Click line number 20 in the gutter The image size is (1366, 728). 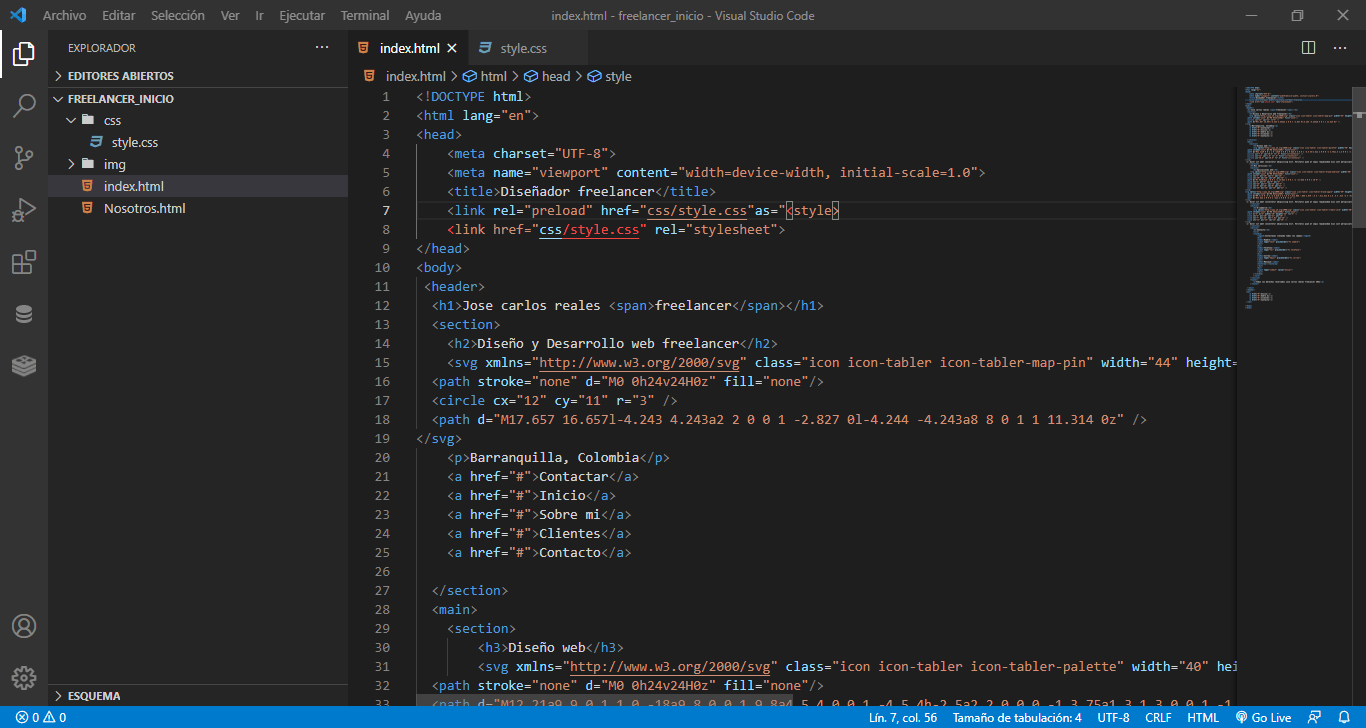[382, 457]
